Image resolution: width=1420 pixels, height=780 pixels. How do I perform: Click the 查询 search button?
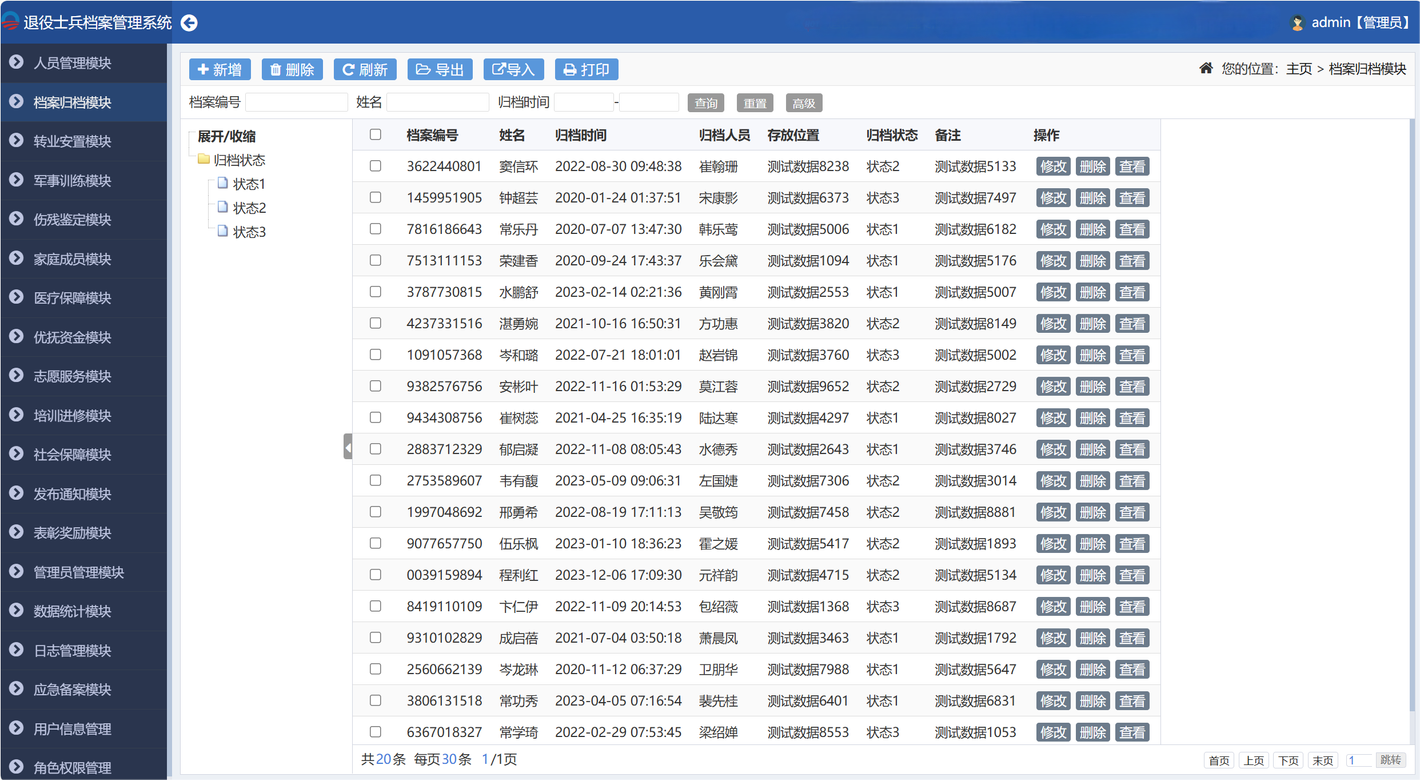[x=706, y=103]
